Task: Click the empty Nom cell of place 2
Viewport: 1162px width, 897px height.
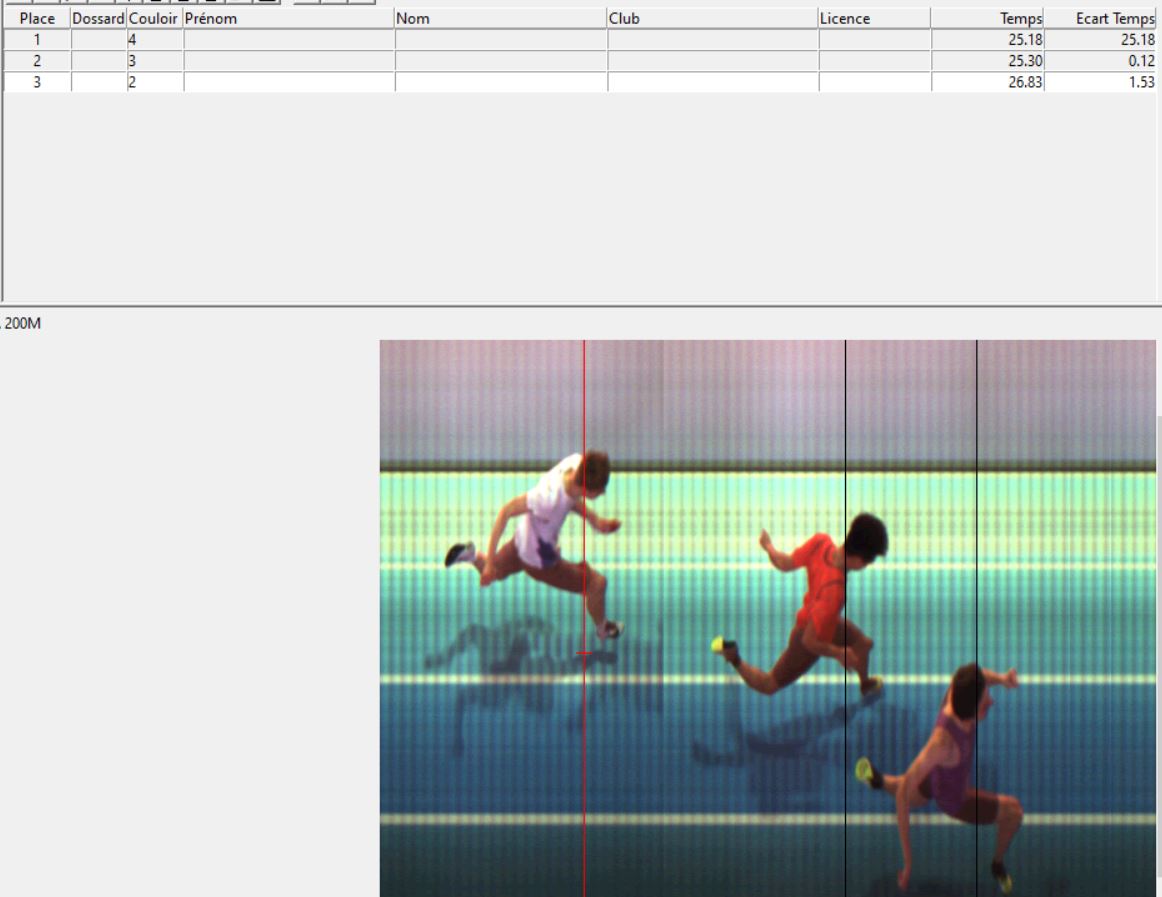Action: pos(501,61)
